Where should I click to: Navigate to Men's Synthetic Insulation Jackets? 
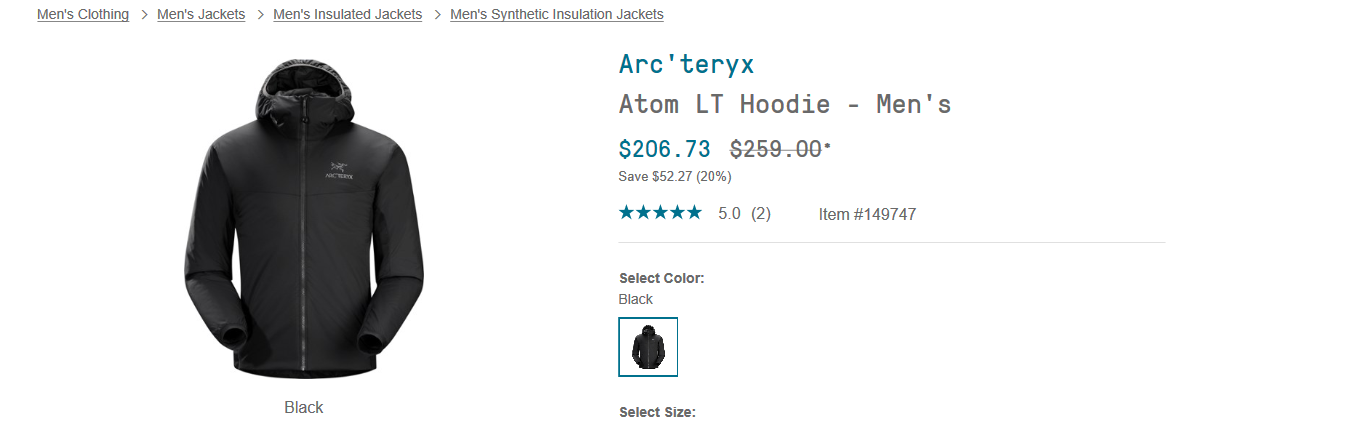557,14
